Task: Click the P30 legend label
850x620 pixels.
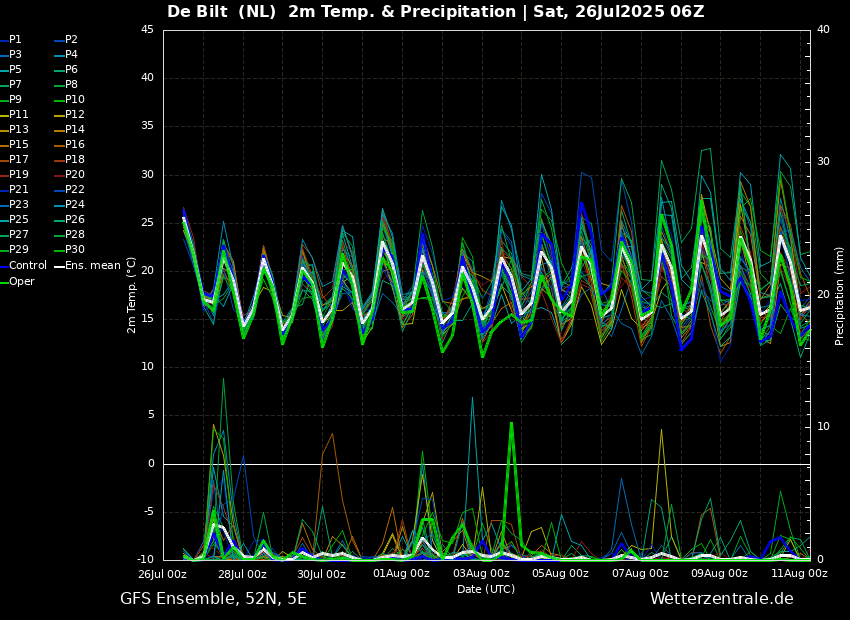Action: (x=69, y=249)
